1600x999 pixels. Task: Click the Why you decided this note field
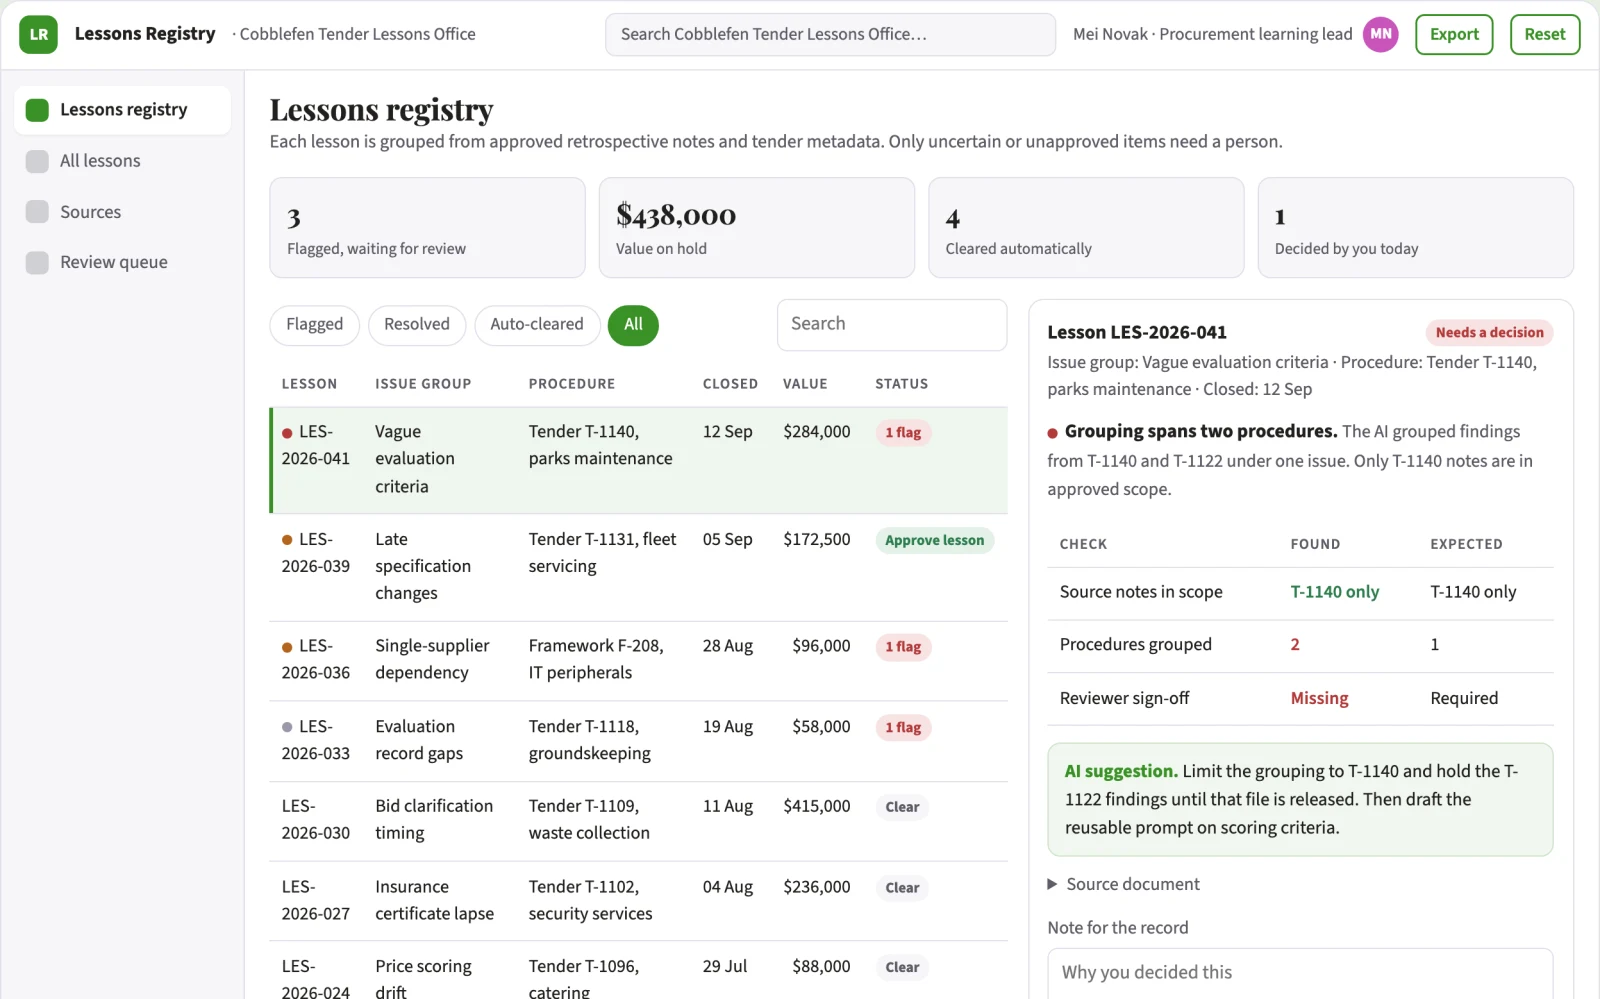(1300, 973)
